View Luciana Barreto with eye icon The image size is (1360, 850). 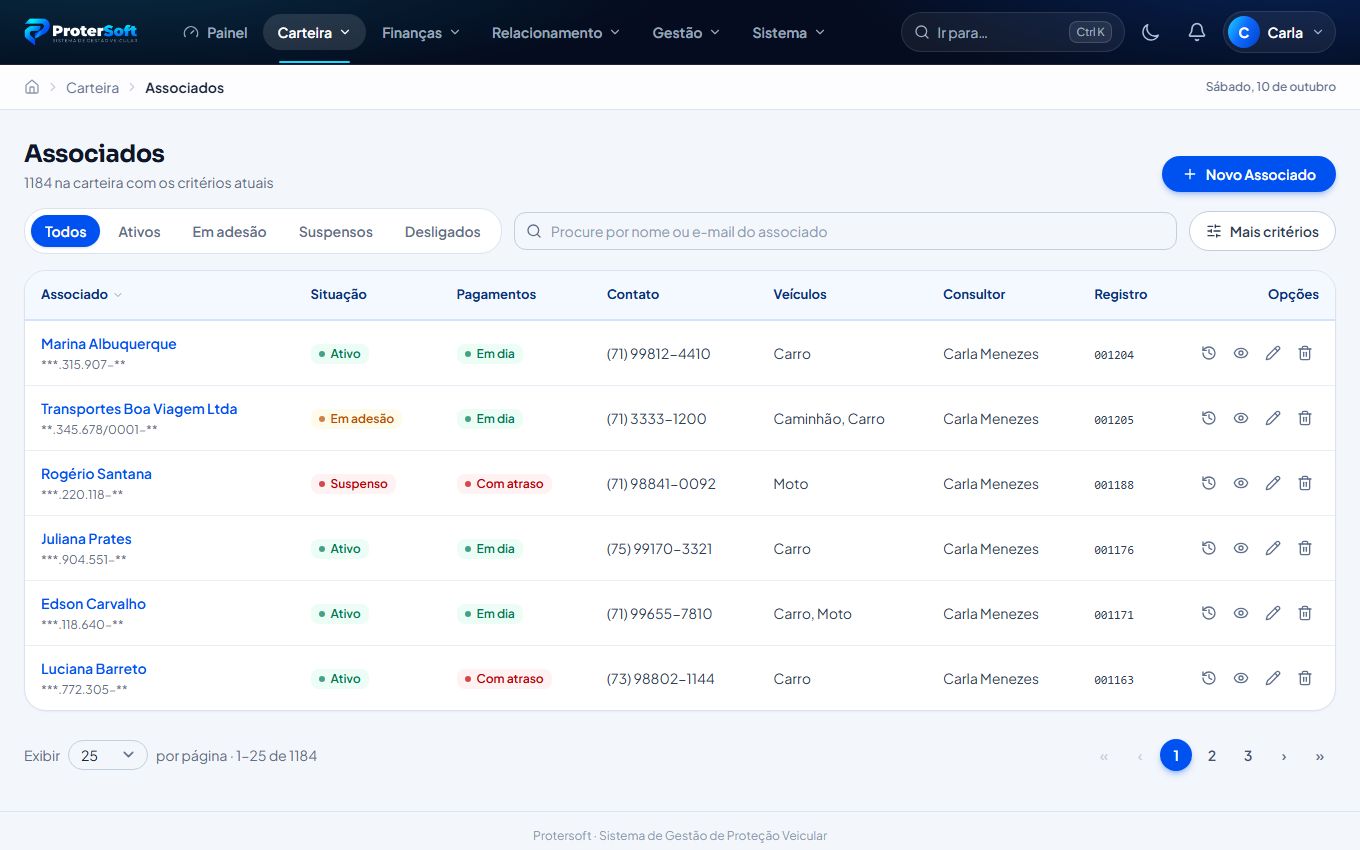(1241, 678)
